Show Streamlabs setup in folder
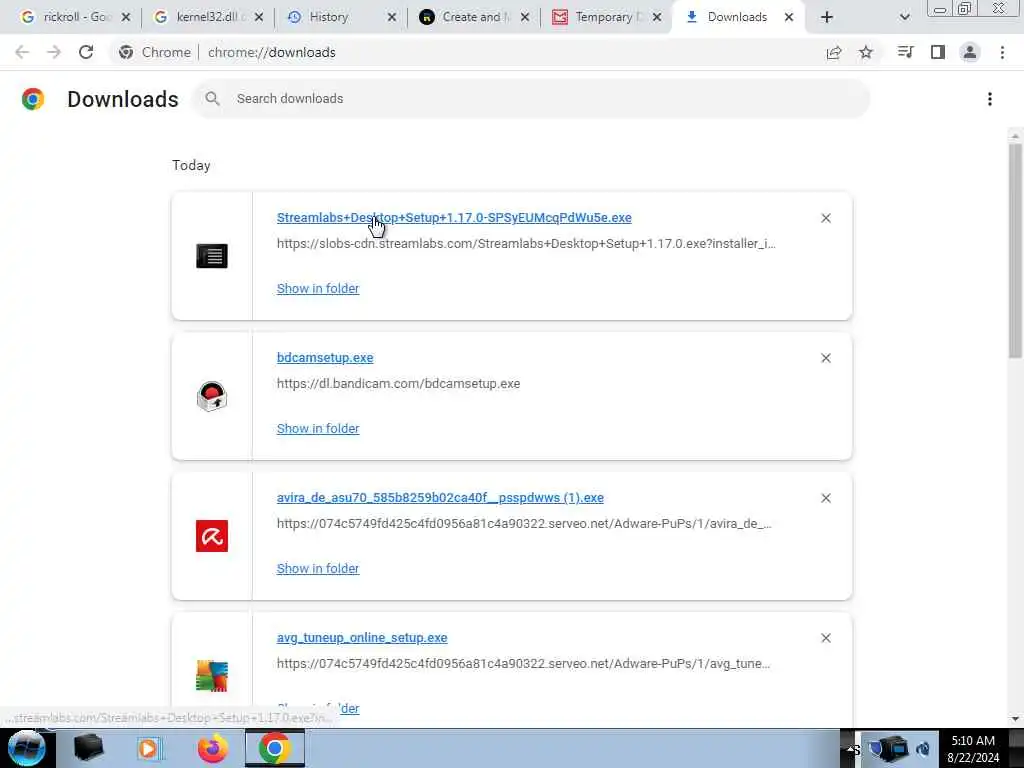Image resolution: width=1024 pixels, height=768 pixels. [x=318, y=289]
